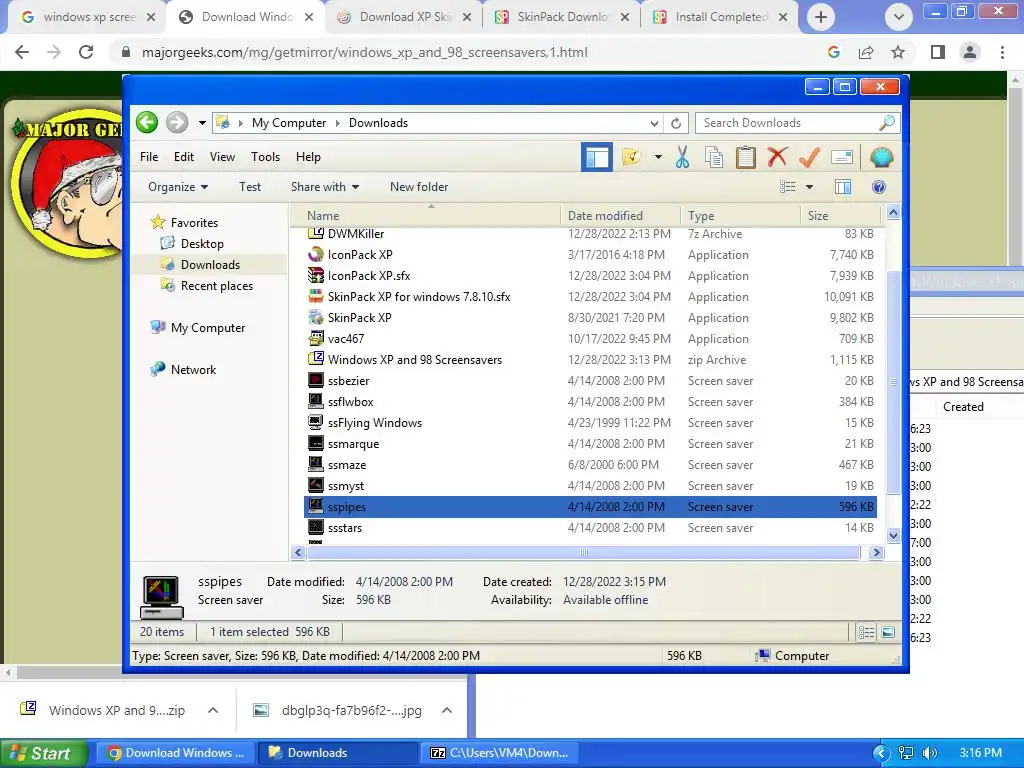Screen dimensions: 1024x768
Task: Open the Tools menu
Action: pos(265,157)
